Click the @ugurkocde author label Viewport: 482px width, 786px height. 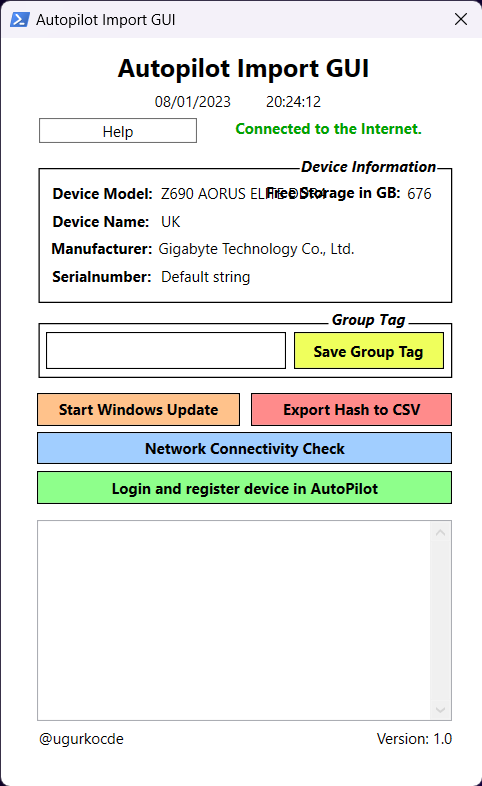click(x=81, y=739)
